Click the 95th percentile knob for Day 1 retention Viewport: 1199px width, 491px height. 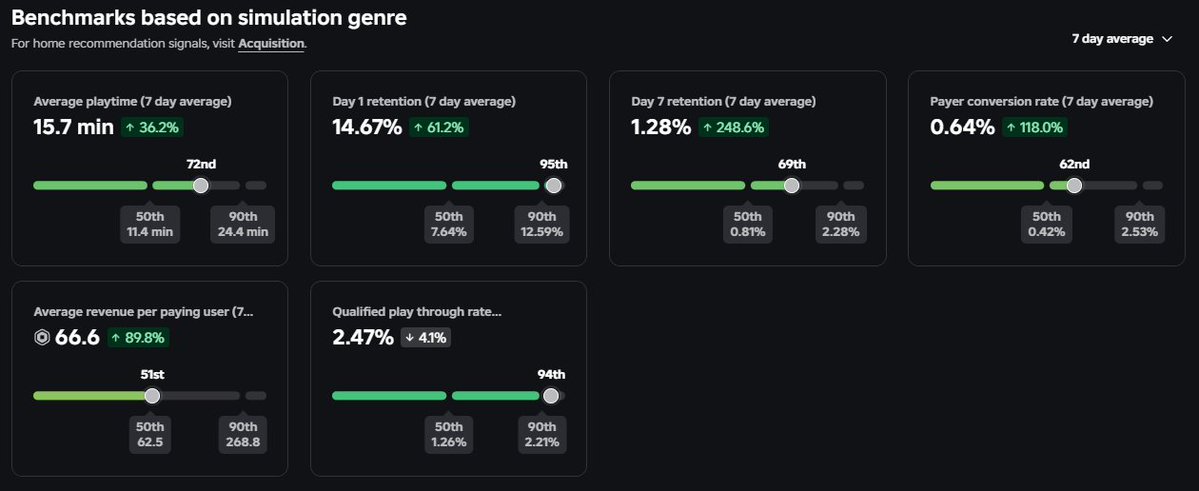(554, 185)
